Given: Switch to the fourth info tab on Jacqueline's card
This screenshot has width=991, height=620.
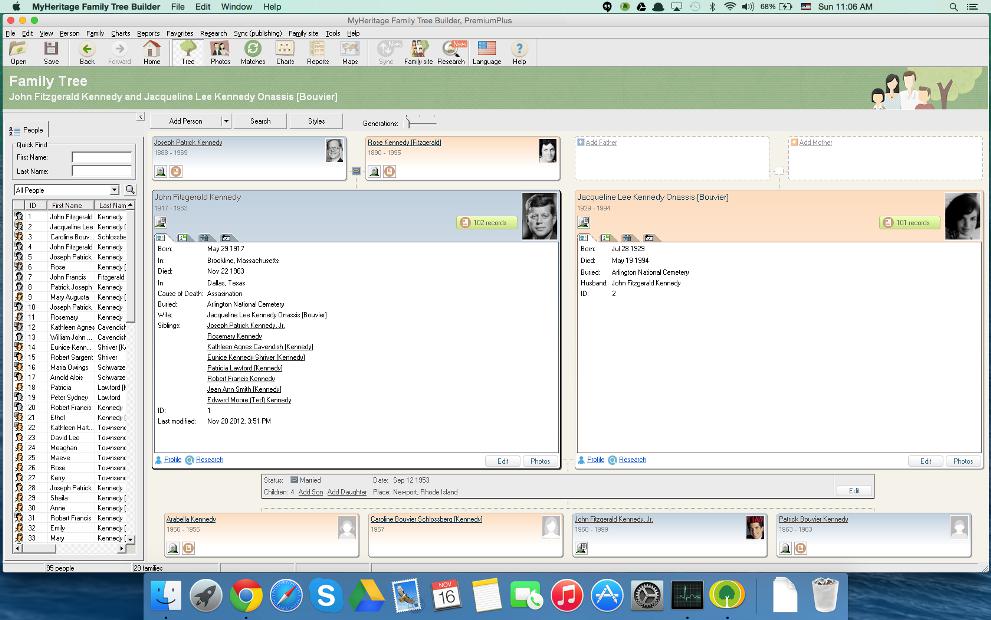Looking at the screenshot, I should pos(650,238).
